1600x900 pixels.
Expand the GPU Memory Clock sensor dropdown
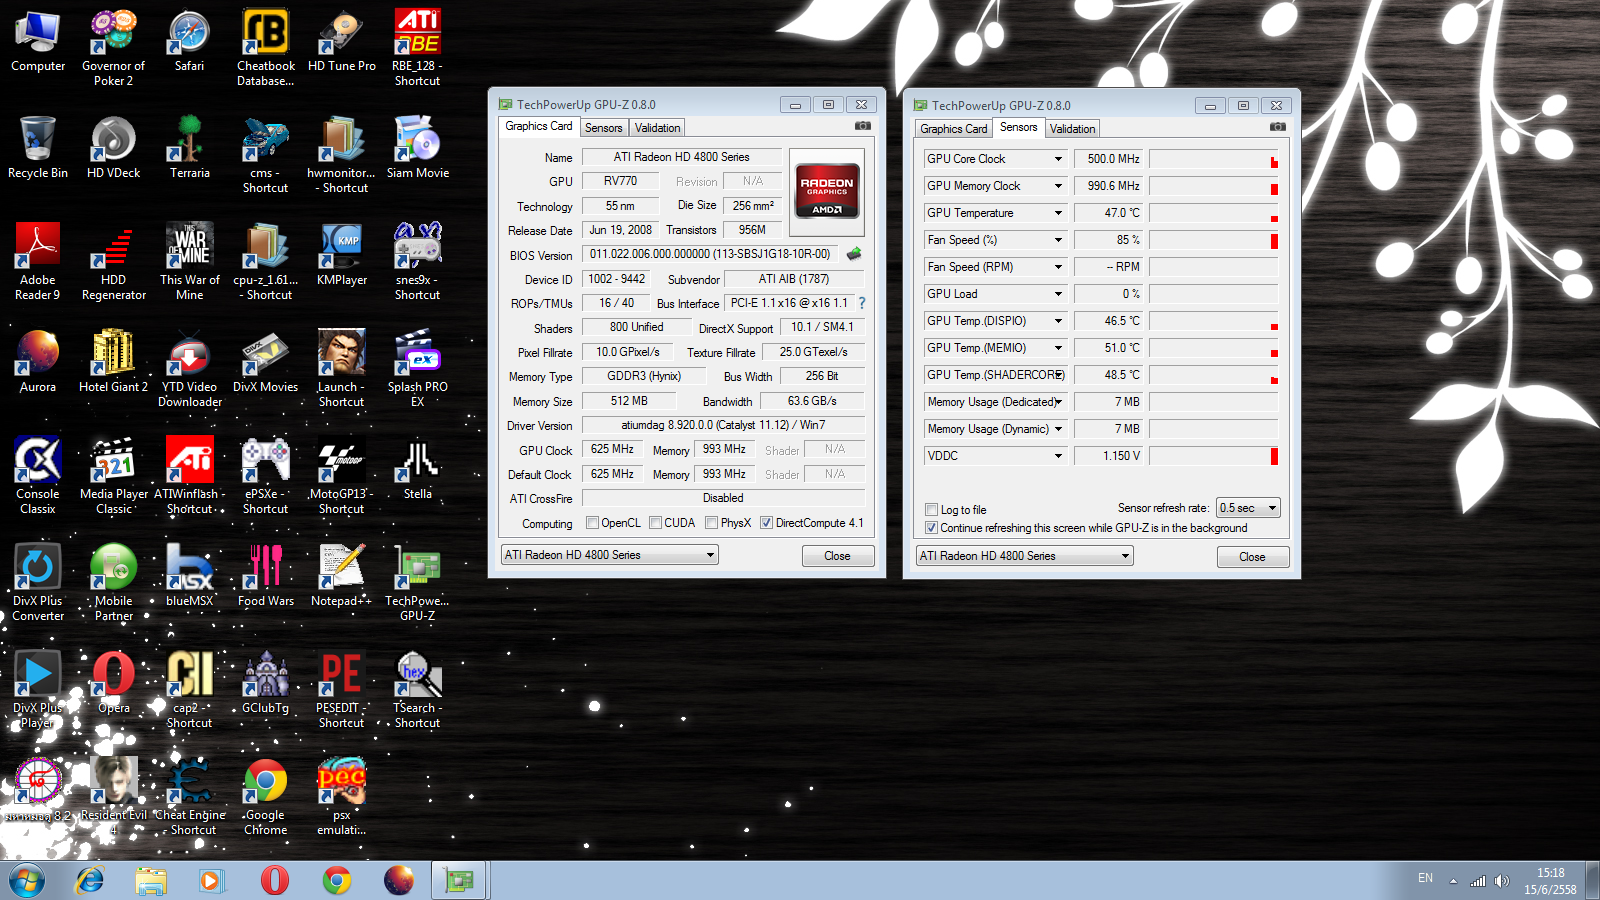tap(1058, 186)
